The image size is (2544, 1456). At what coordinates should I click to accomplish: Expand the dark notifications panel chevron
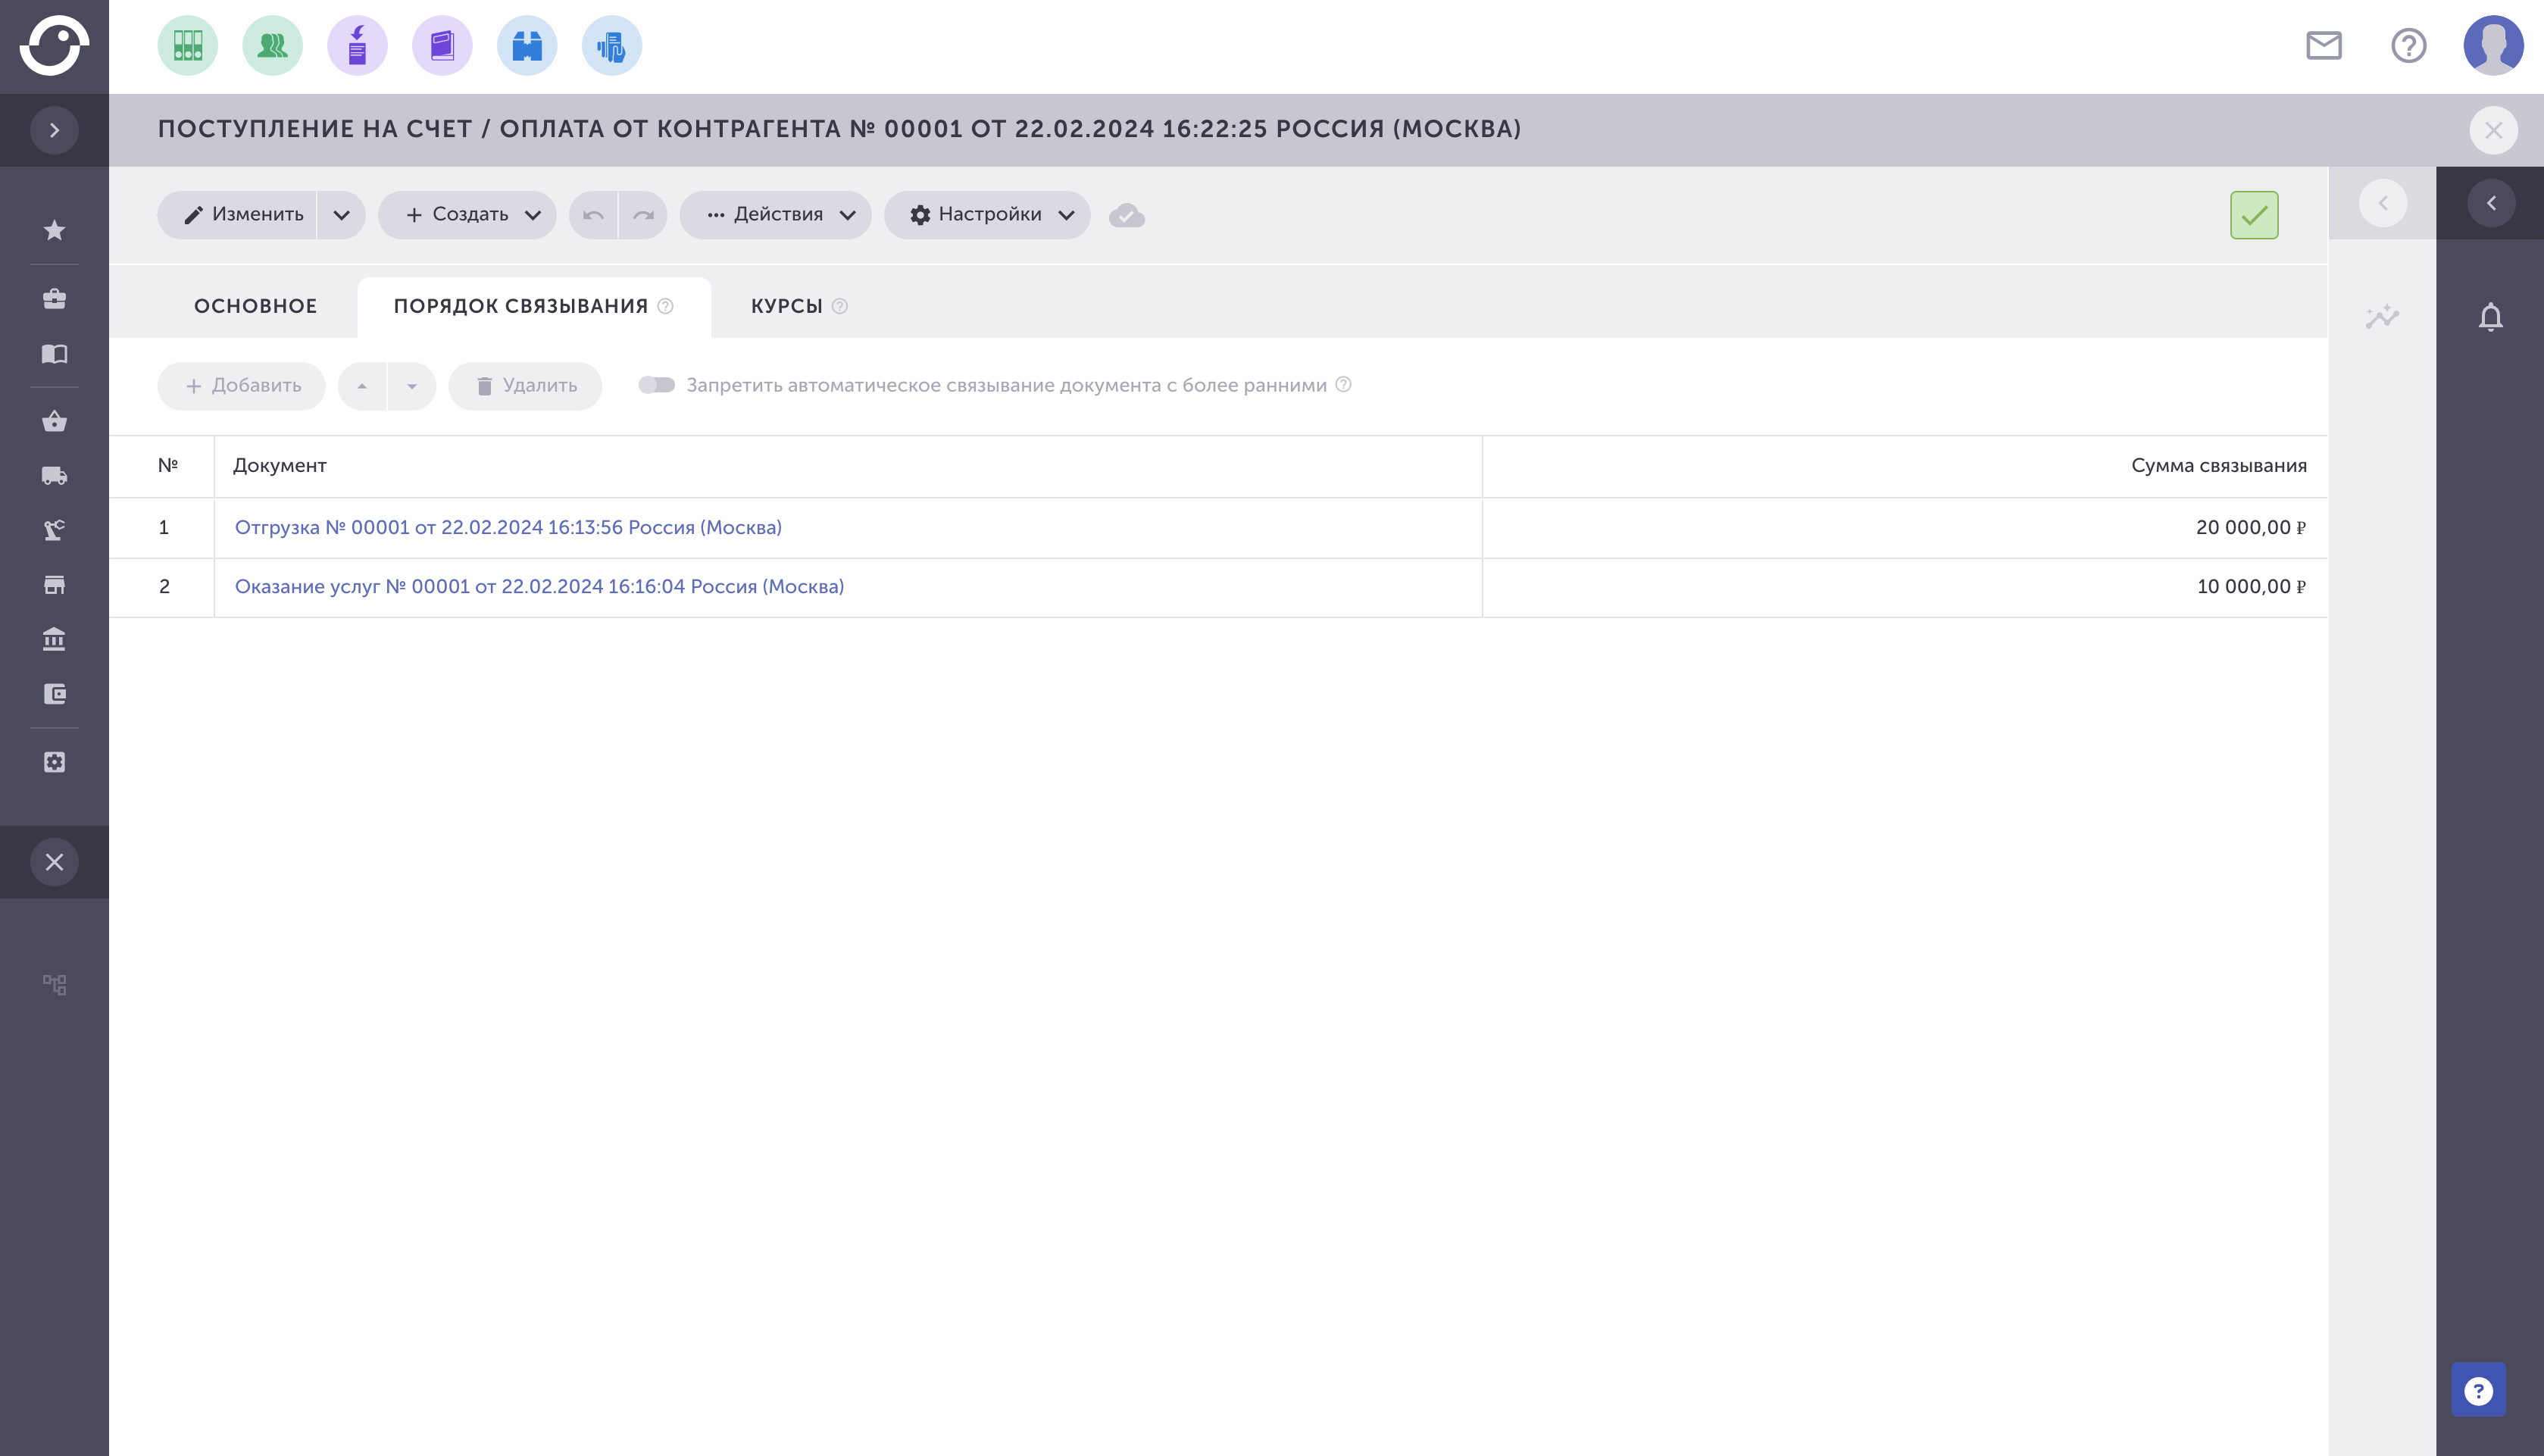point(2491,203)
